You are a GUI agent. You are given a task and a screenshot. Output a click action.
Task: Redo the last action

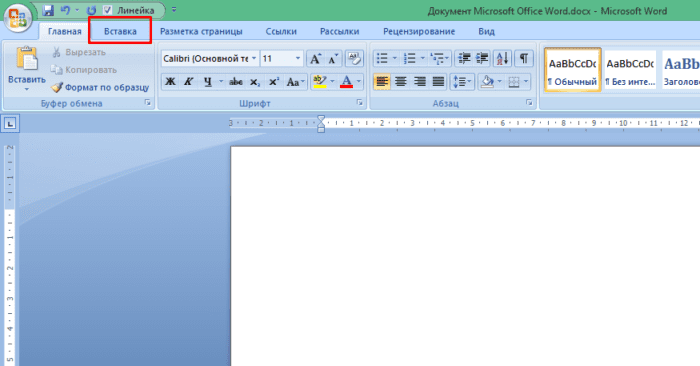pyautogui.click(x=91, y=10)
